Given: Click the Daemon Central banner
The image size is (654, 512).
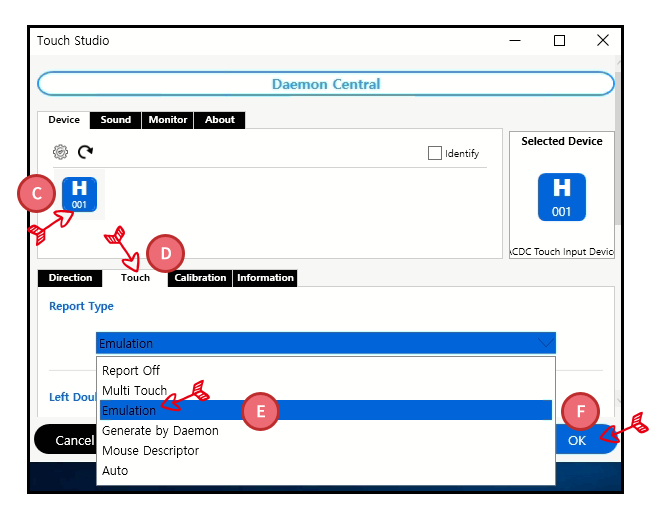Looking at the screenshot, I should 326,84.
